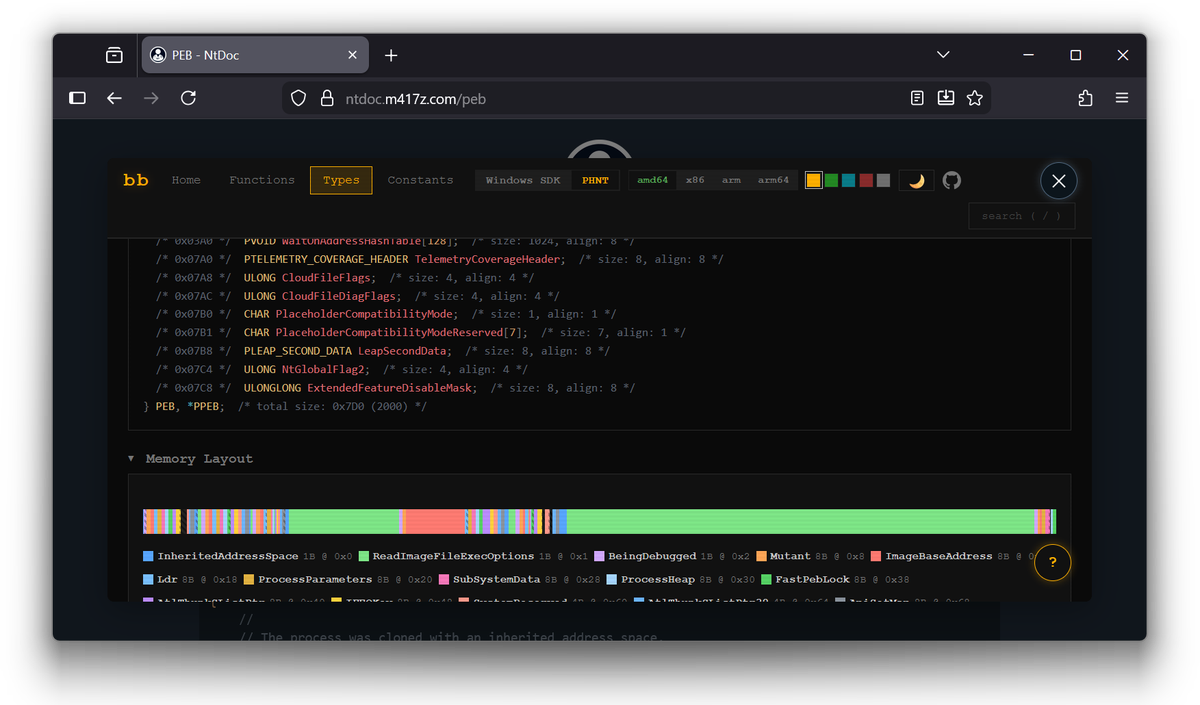Pick the green theme color swatch
Image resolution: width=1200 pixels, height=705 pixels.
pyautogui.click(x=831, y=181)
